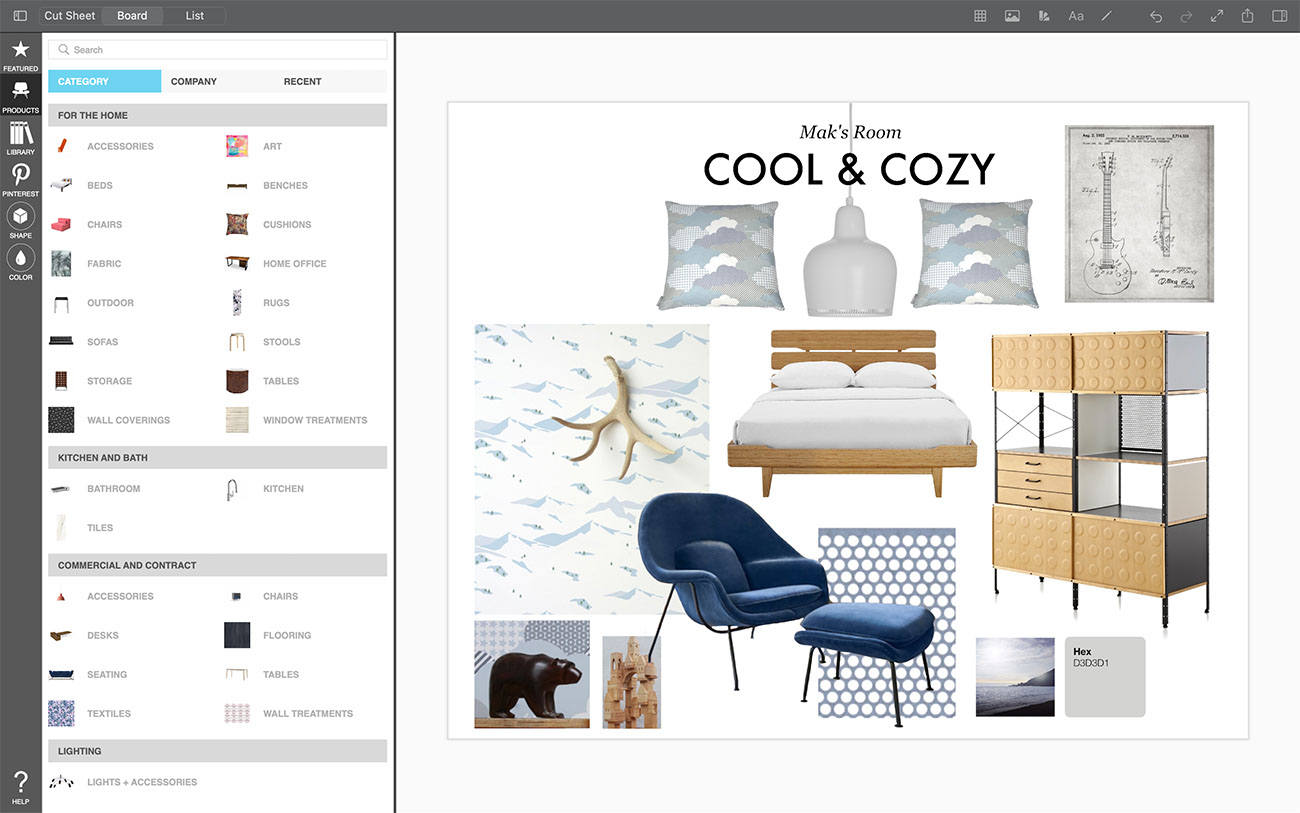Switch to the List view

(x=195, y=16)
